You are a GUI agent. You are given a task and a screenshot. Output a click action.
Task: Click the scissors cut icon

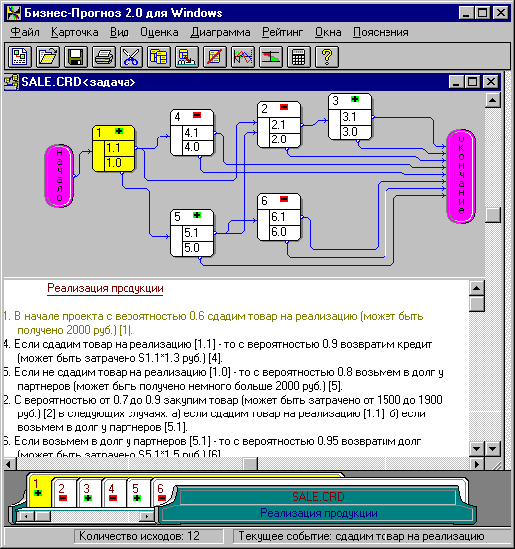click(x=131, y=56)
